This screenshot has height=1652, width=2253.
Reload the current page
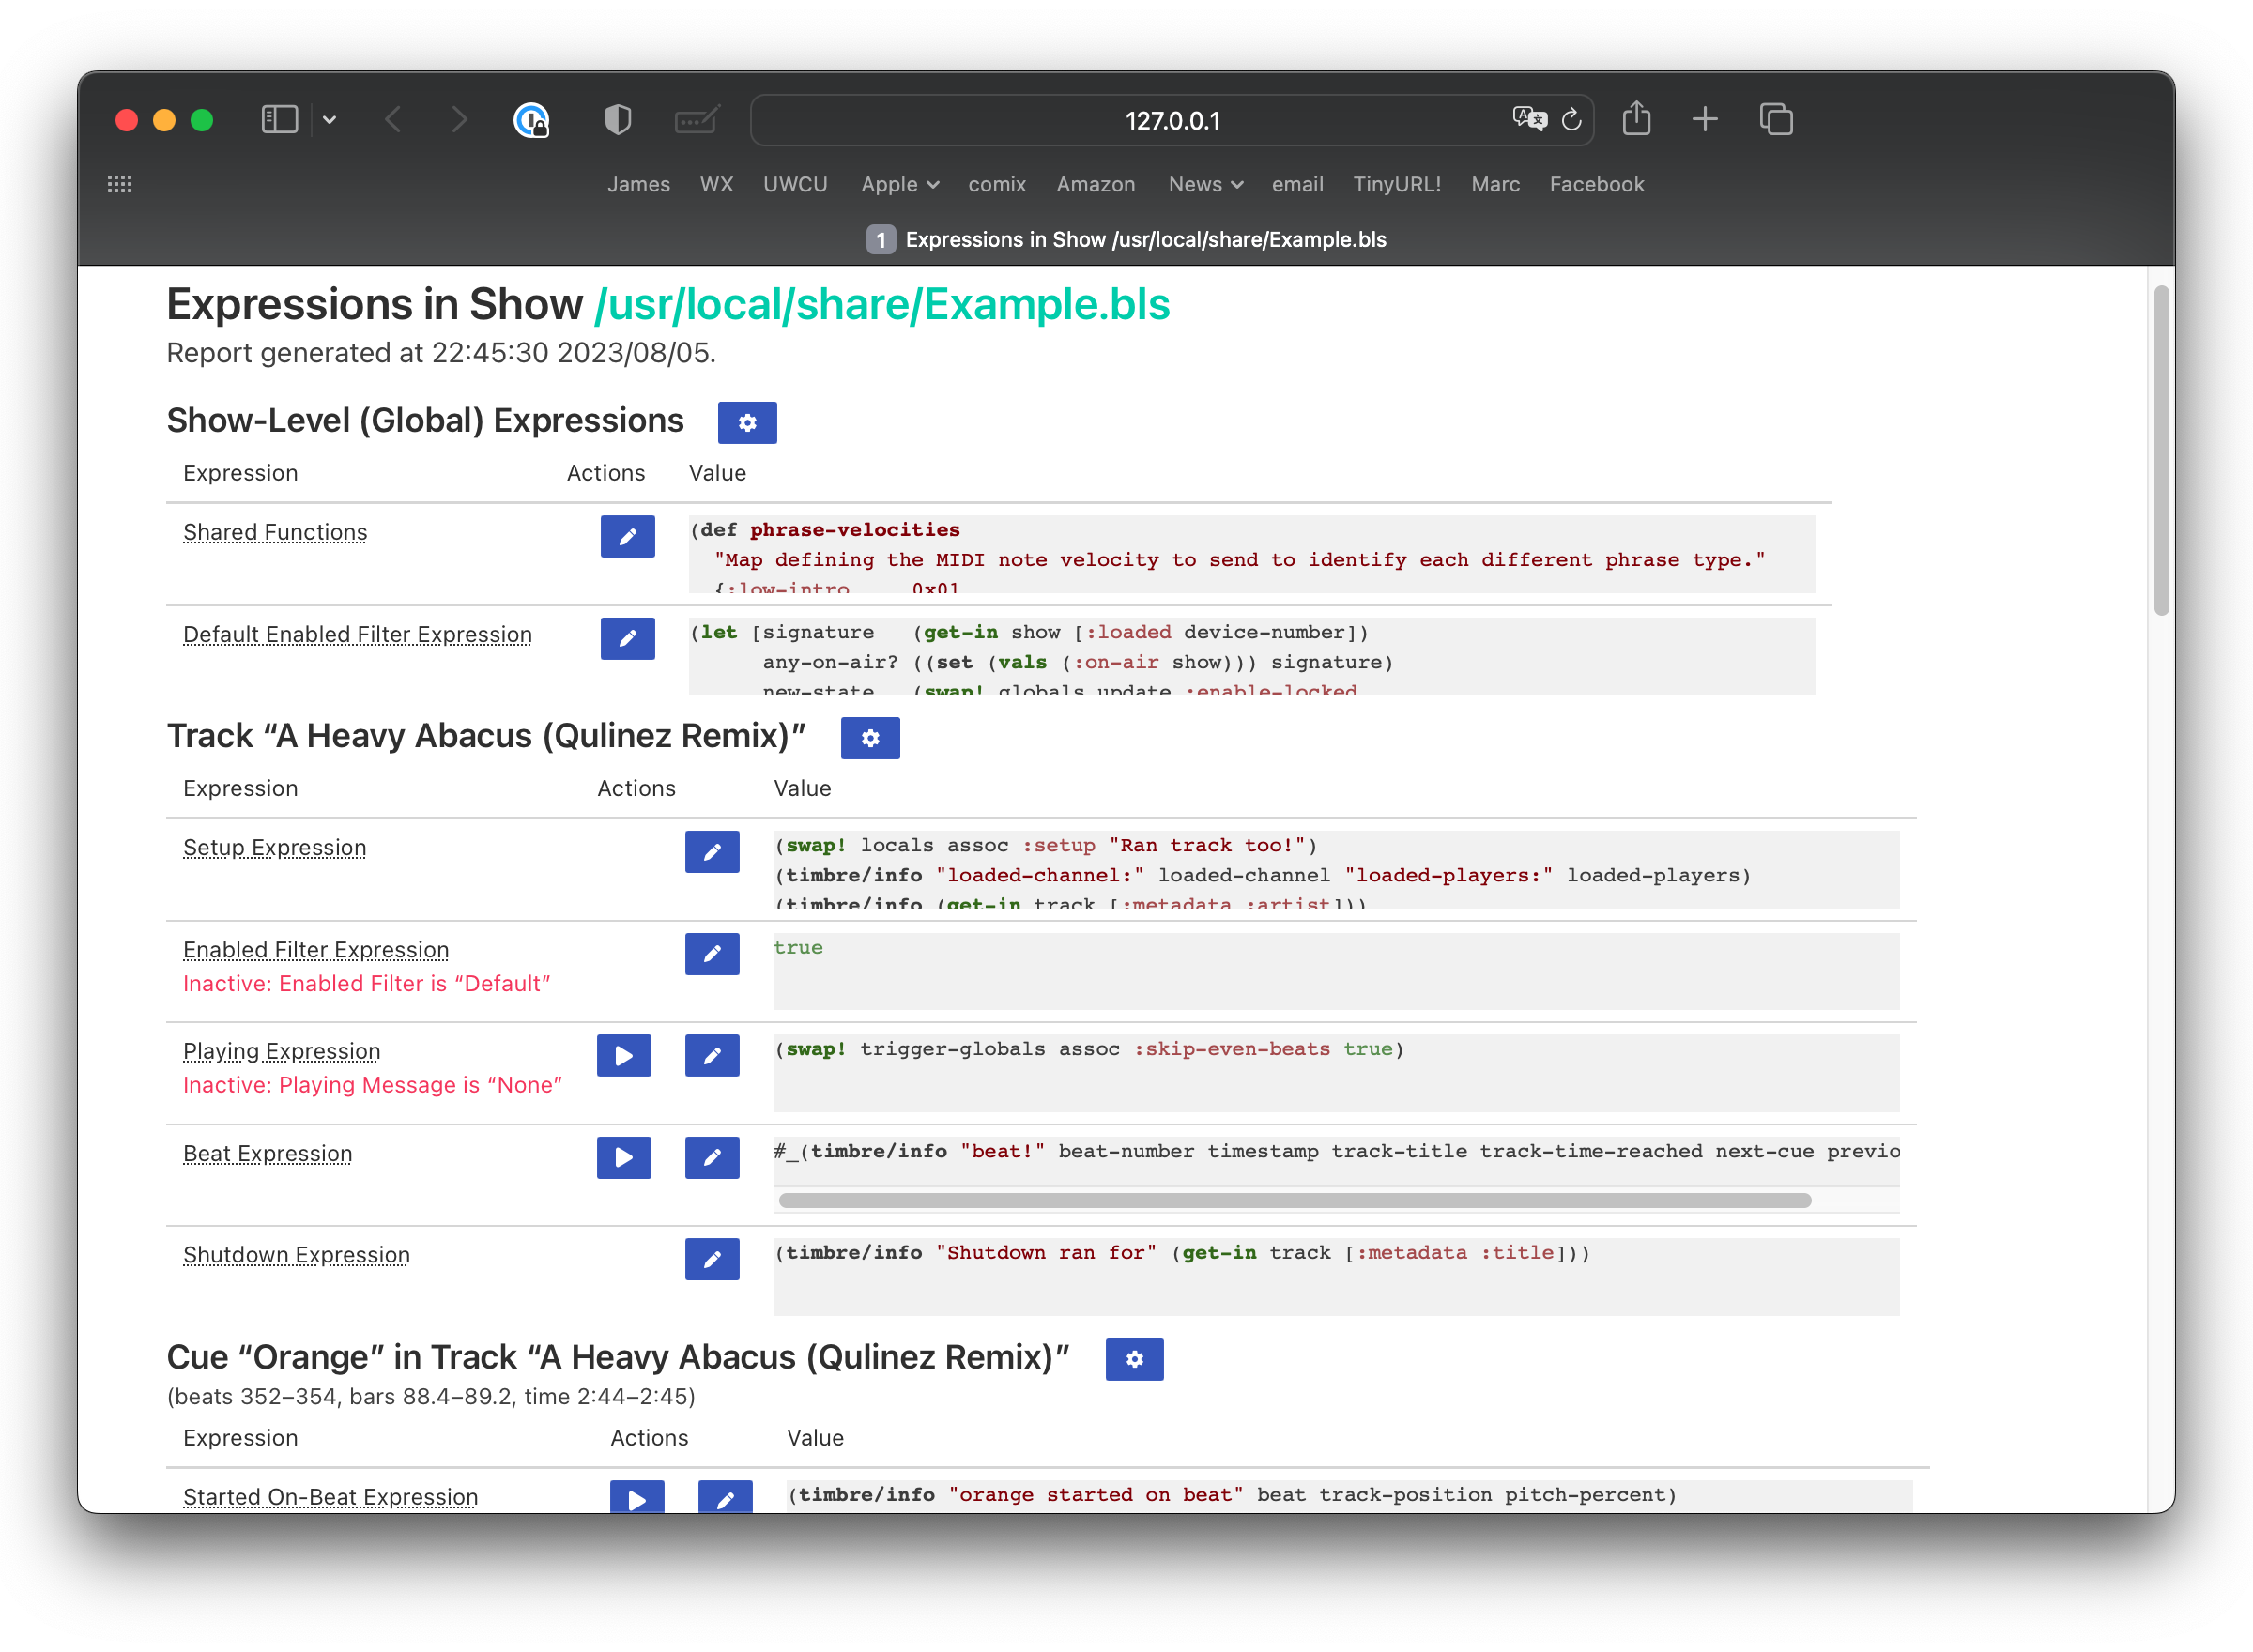1571,120
